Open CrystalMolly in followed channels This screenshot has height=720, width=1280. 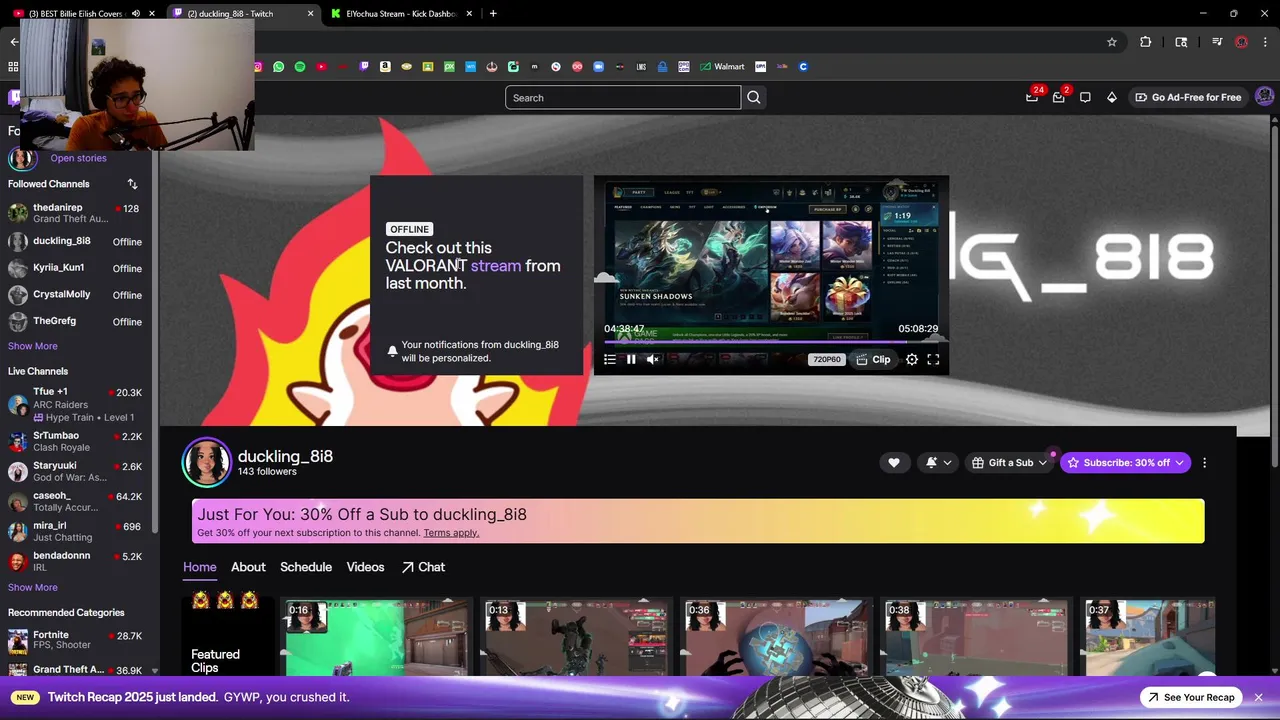tap(76, 295)
